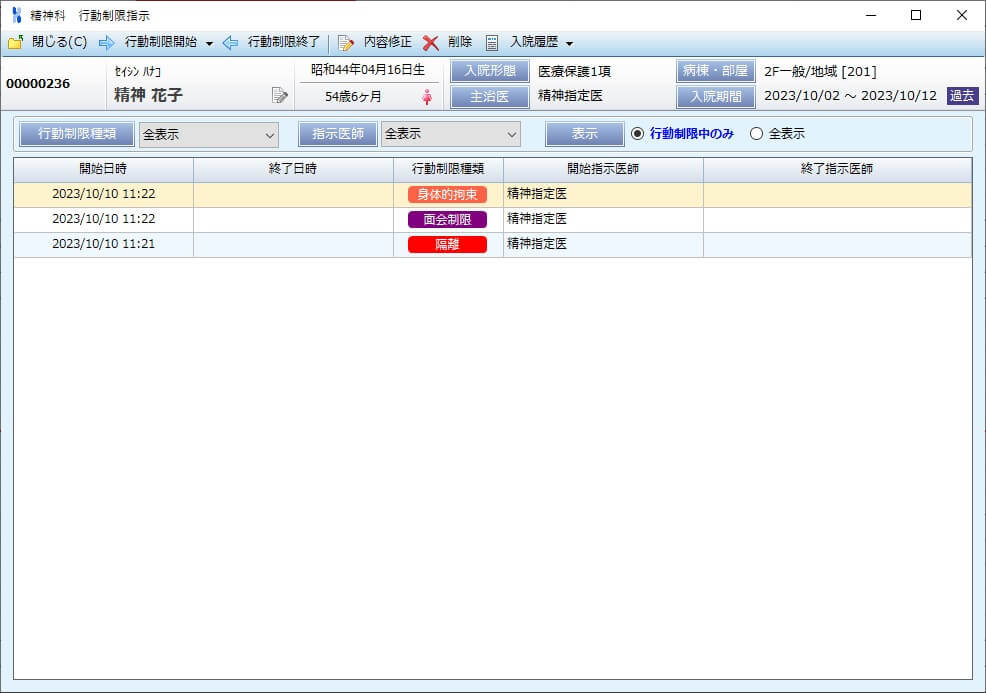Click the 内容修正 edit icon
The height and width of the screenshot is (693, 986).
tap(346, 43)
